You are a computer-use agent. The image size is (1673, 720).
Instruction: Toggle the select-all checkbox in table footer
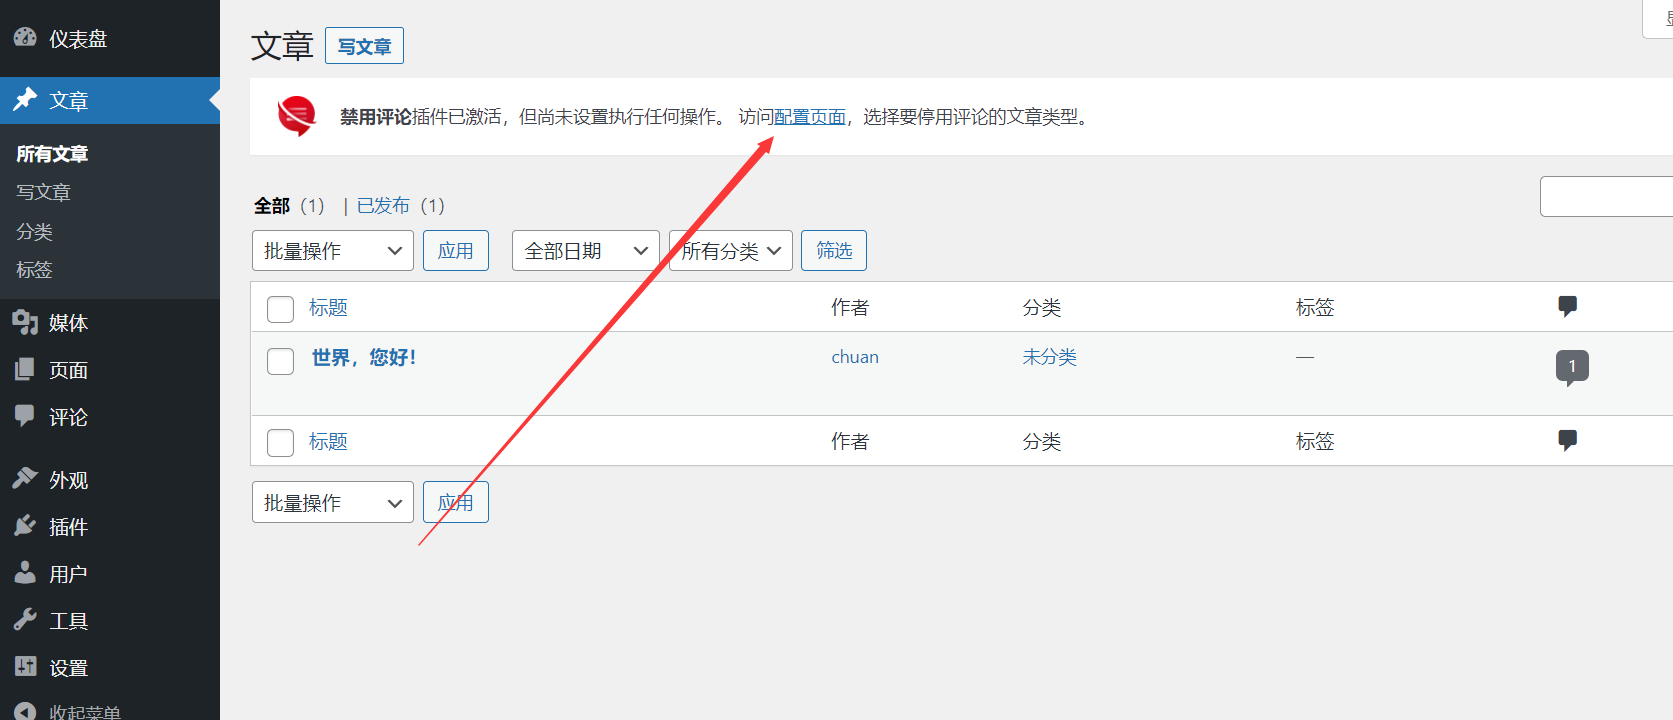click(281, 443)
